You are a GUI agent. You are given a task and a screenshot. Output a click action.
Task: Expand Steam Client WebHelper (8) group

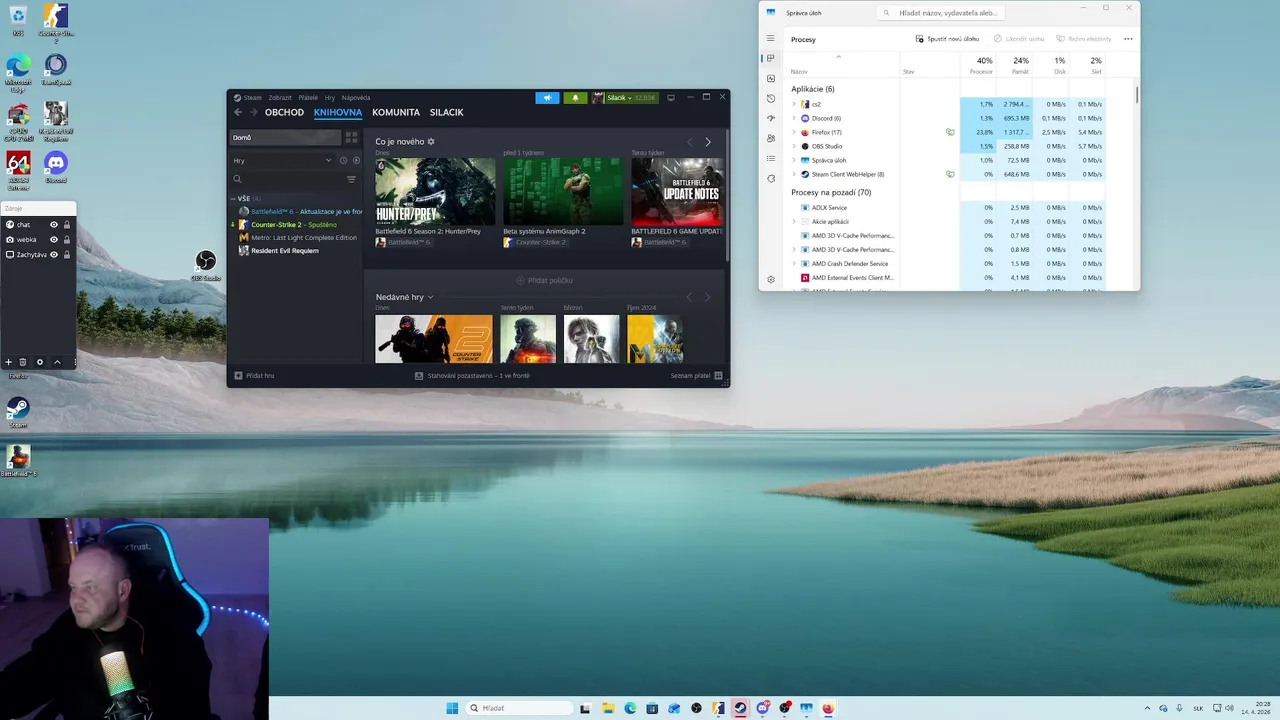pos(794,174)
